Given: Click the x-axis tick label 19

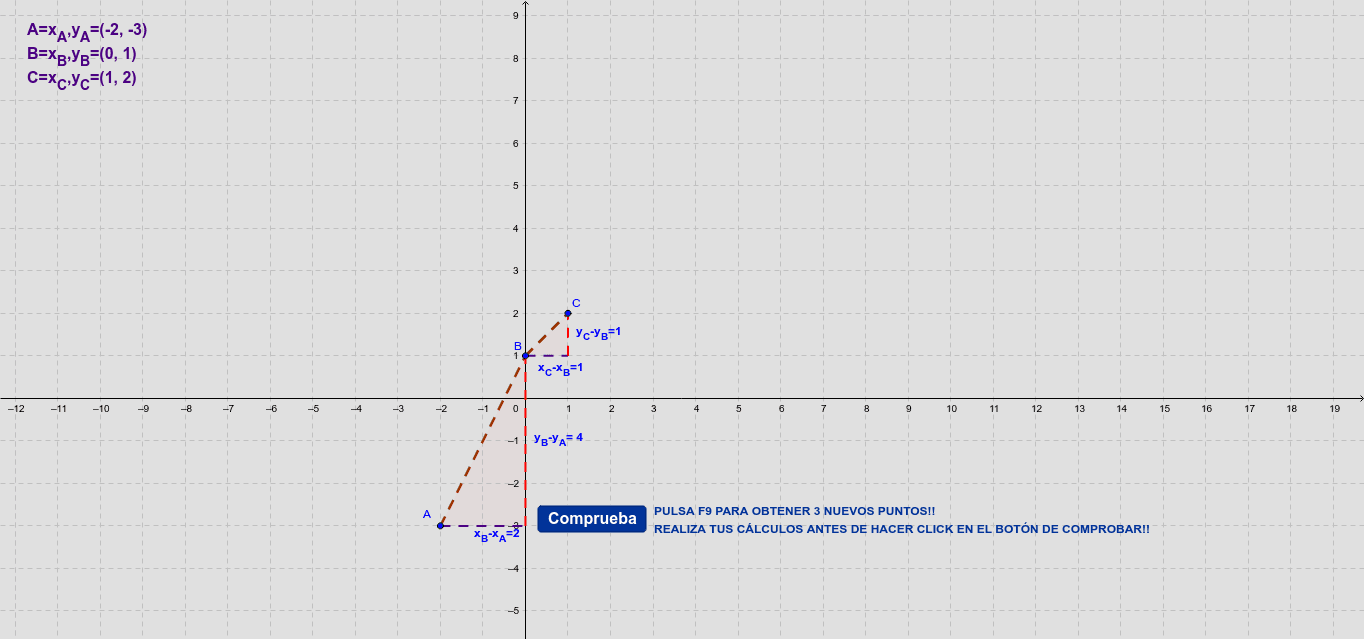Looking at the screenshot, I should pos(1335,408).
